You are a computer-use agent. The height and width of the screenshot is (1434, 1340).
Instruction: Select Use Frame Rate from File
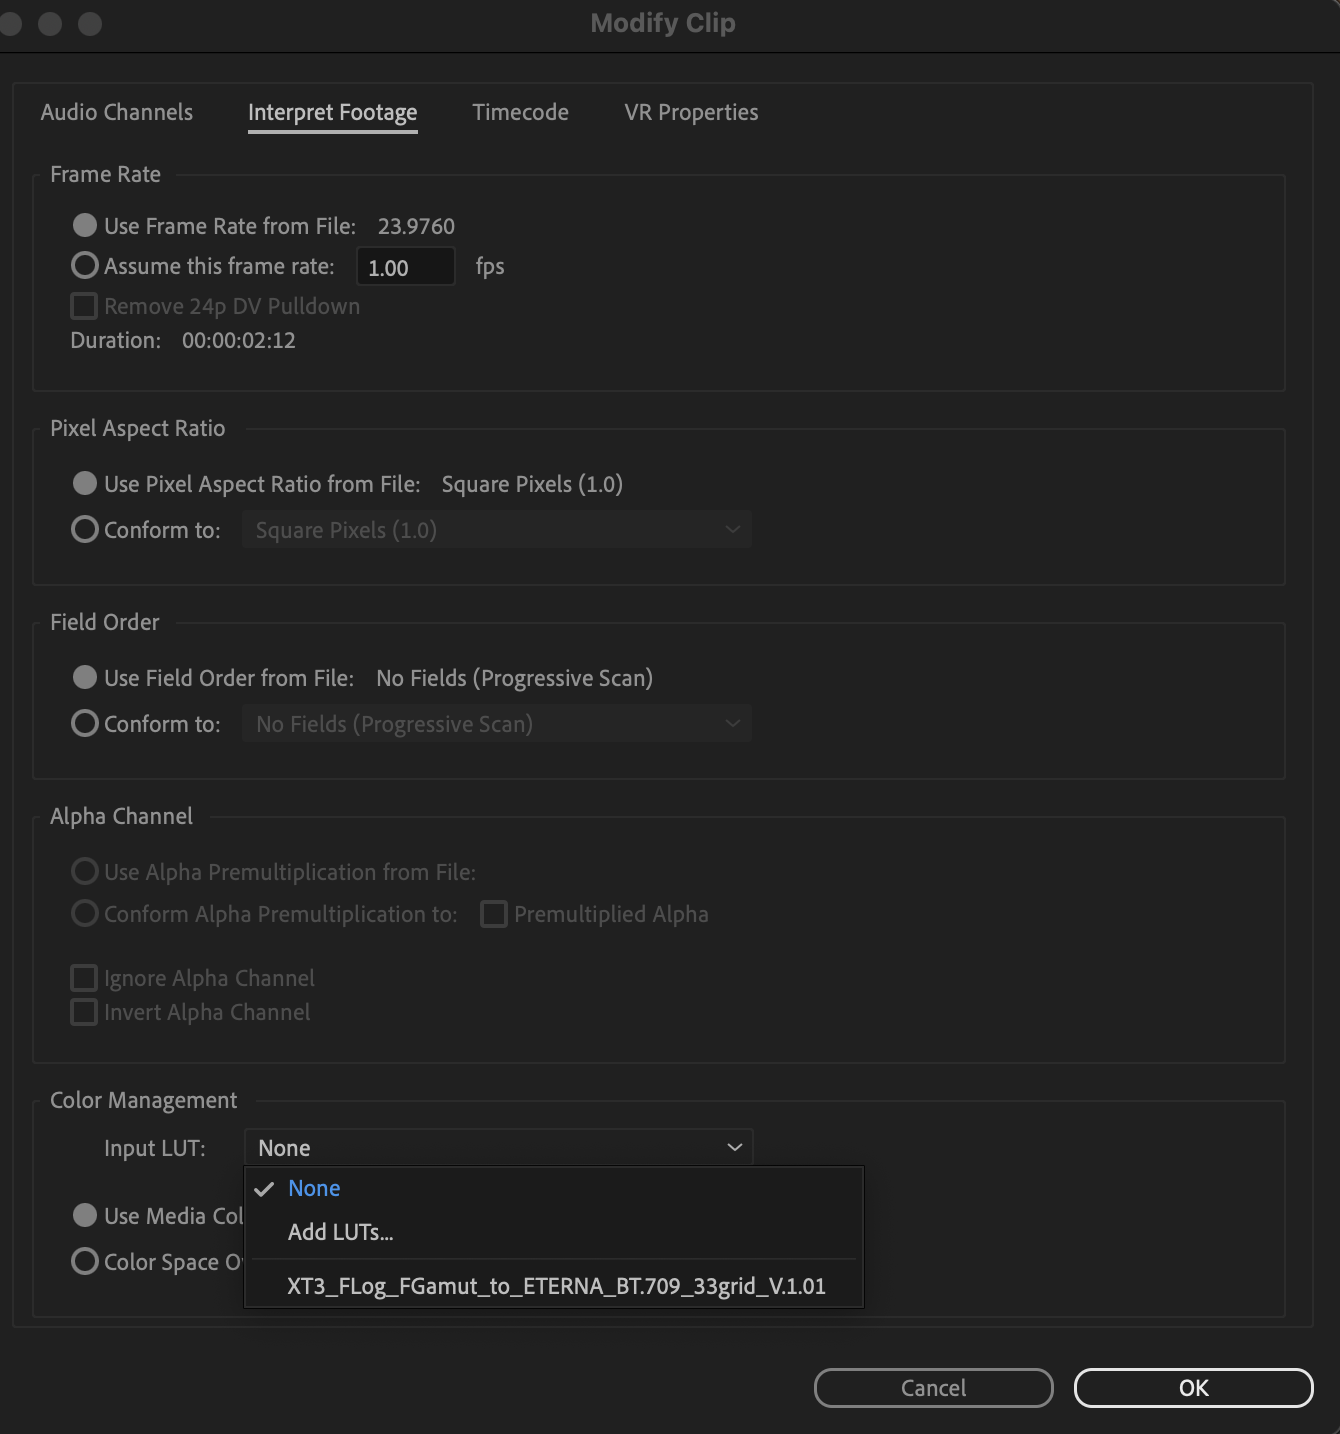click(85, 226)
